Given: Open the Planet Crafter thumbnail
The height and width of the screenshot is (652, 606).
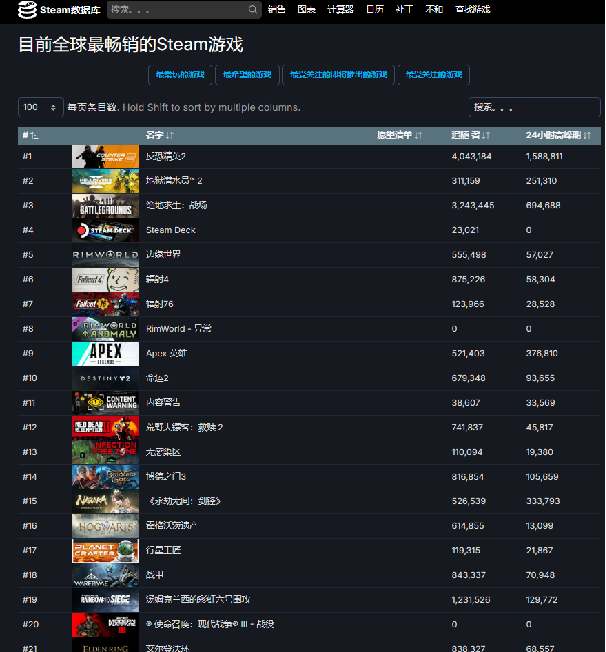Looking at the screenshot, I should coord(105,551).
